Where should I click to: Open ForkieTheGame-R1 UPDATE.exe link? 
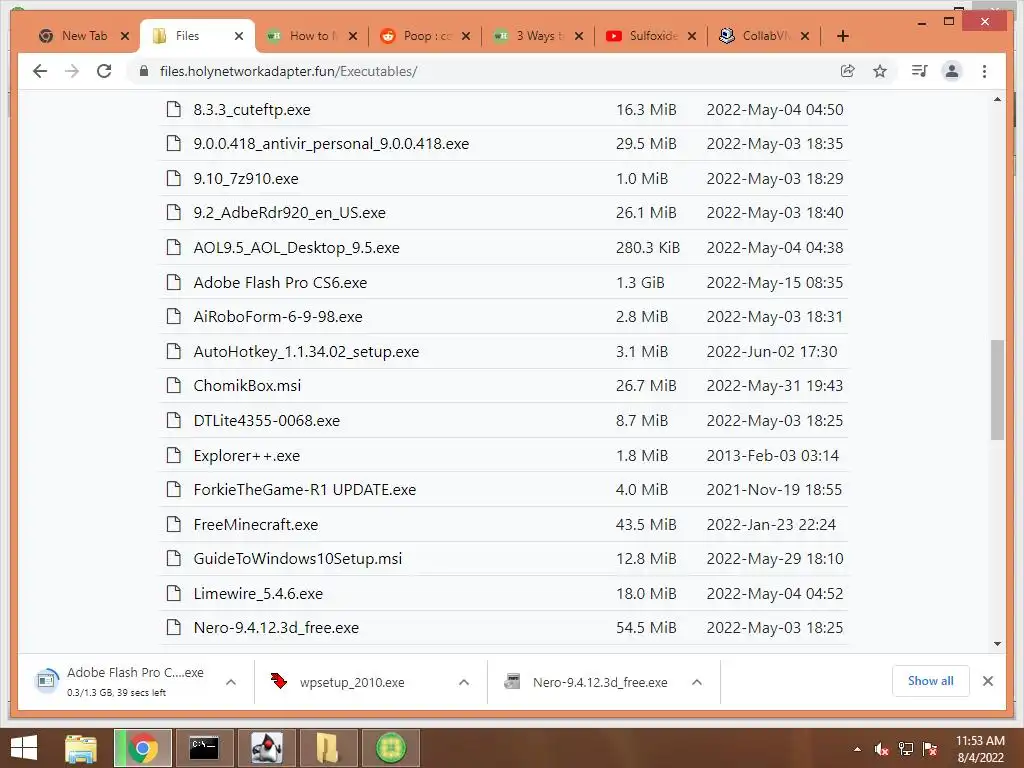click(x=304, y=490)
